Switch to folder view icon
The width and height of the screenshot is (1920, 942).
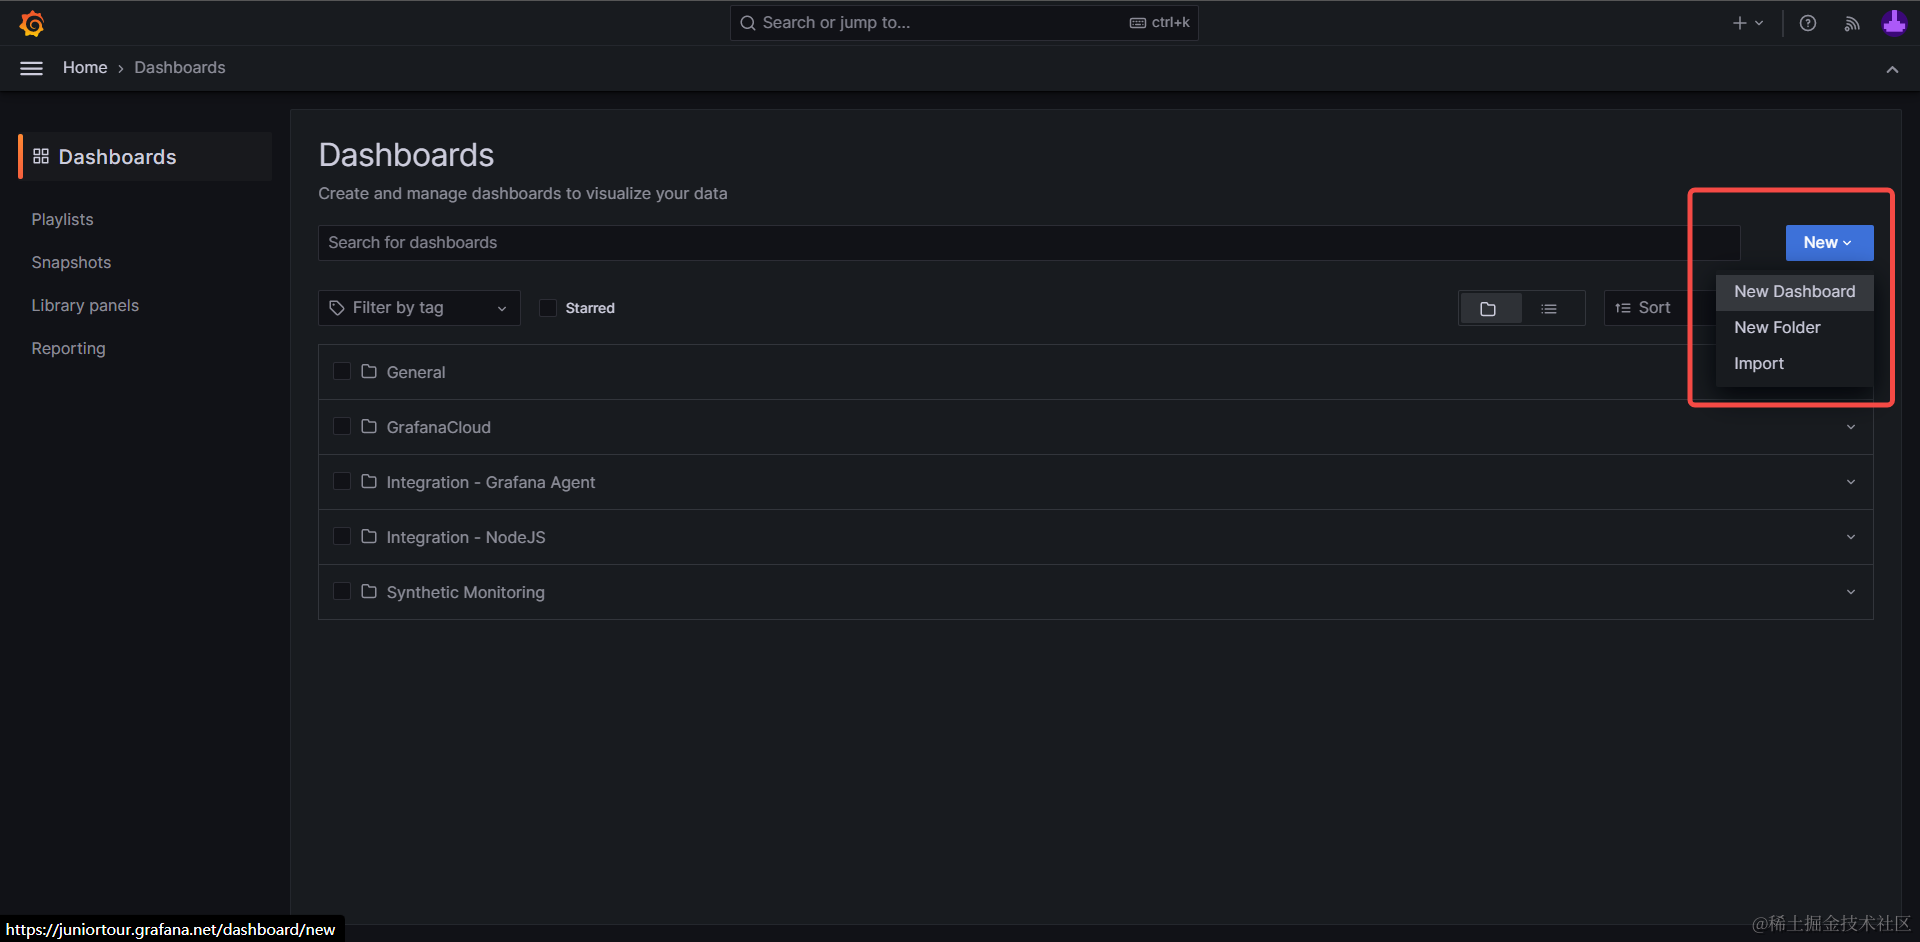pos(1488,309)
